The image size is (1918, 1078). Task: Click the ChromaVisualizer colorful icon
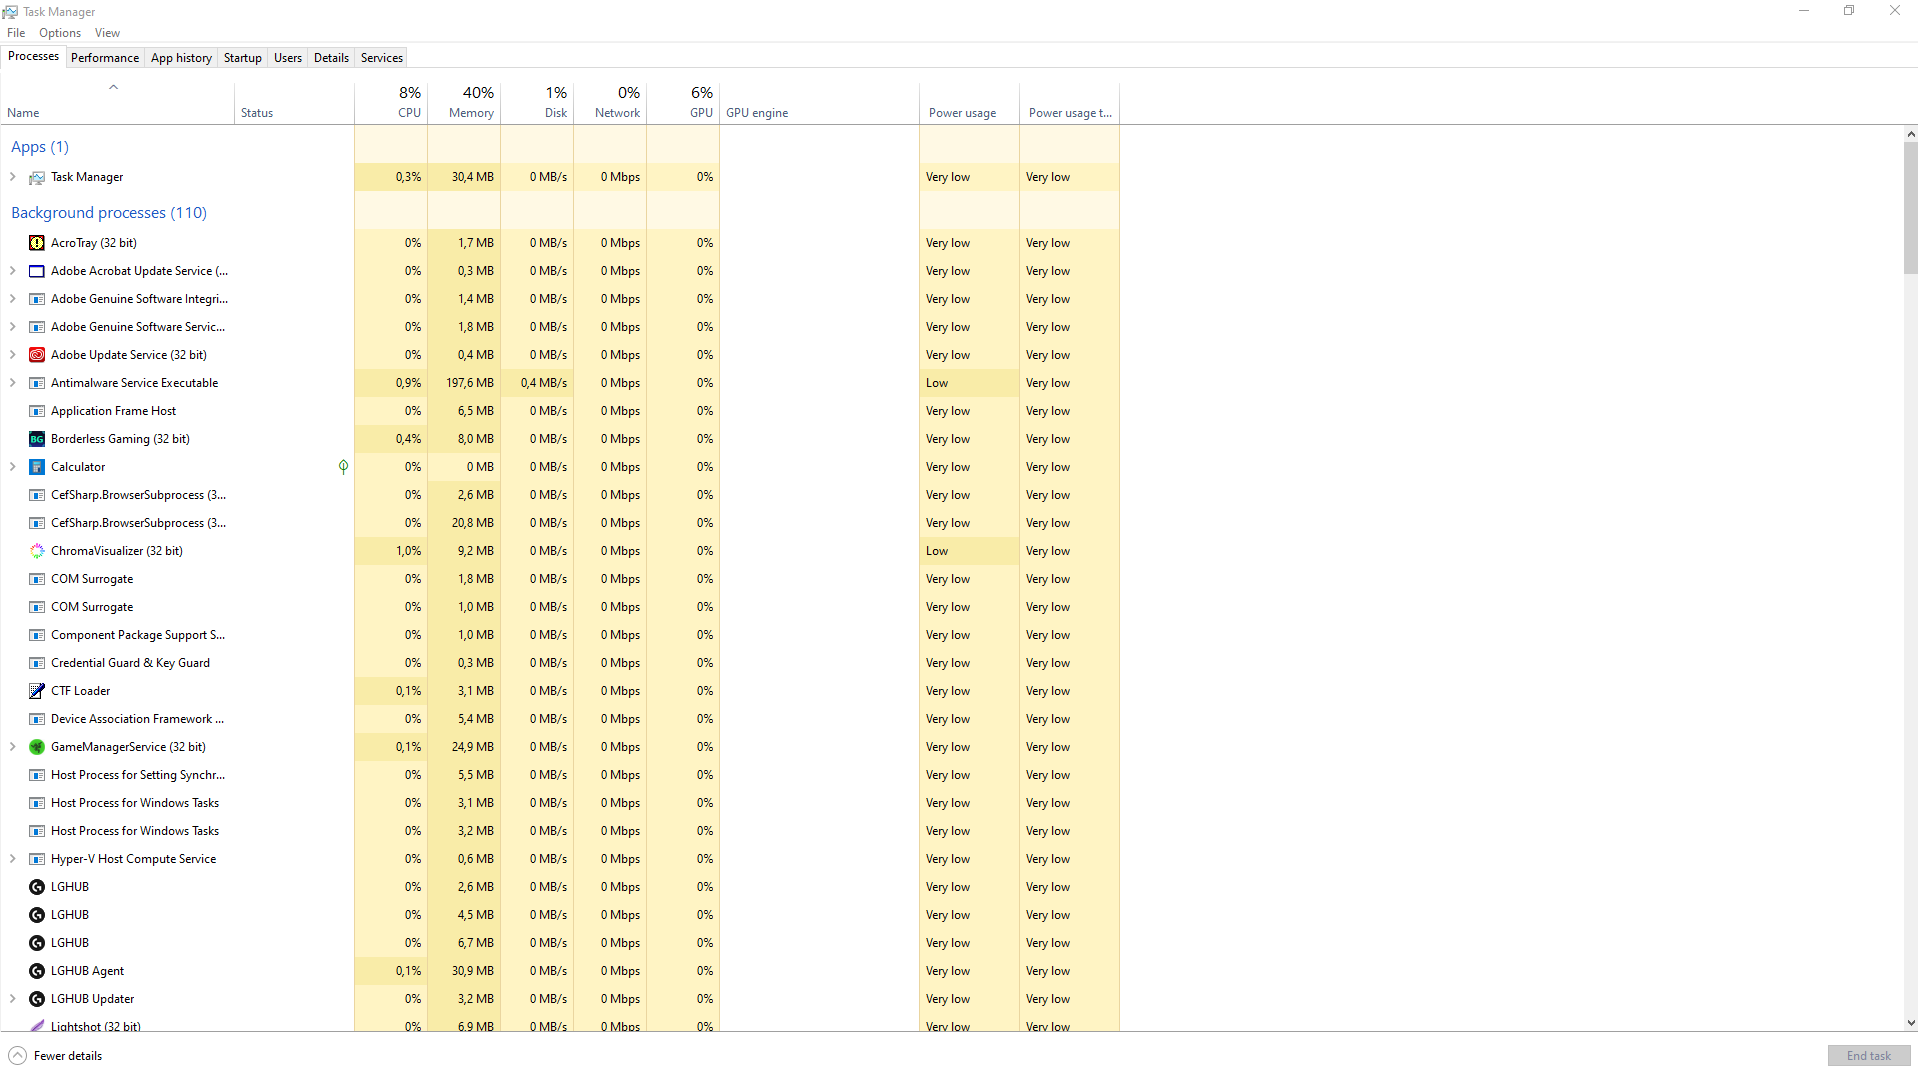click(x=37, y=551)
